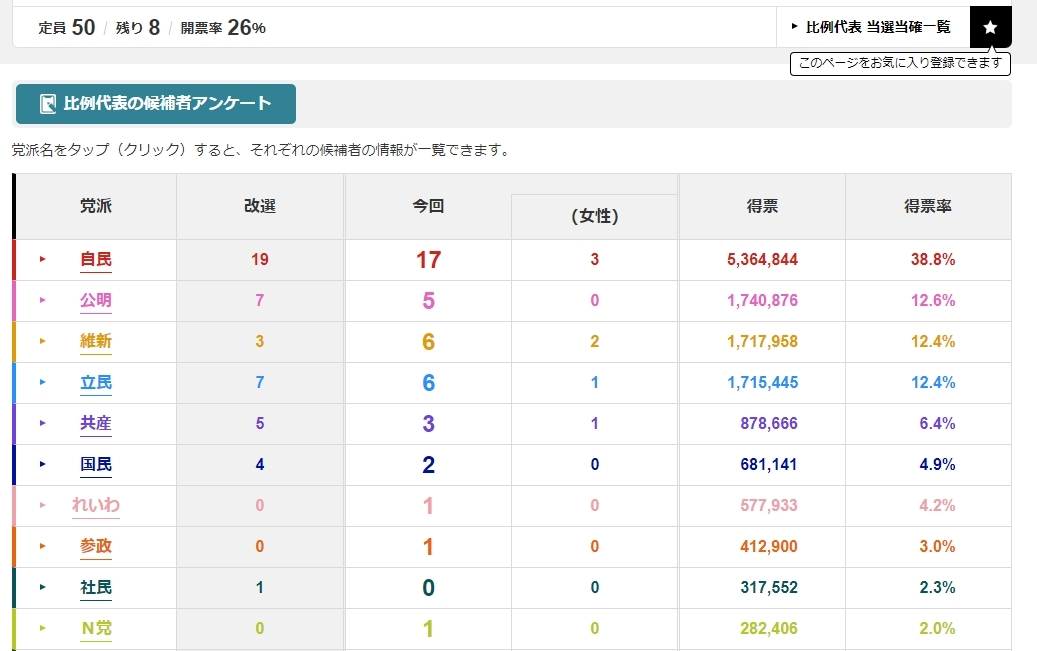Click the arrow icon beside 参政
This screenshot has width=1037, height=651.
[43, 546]
